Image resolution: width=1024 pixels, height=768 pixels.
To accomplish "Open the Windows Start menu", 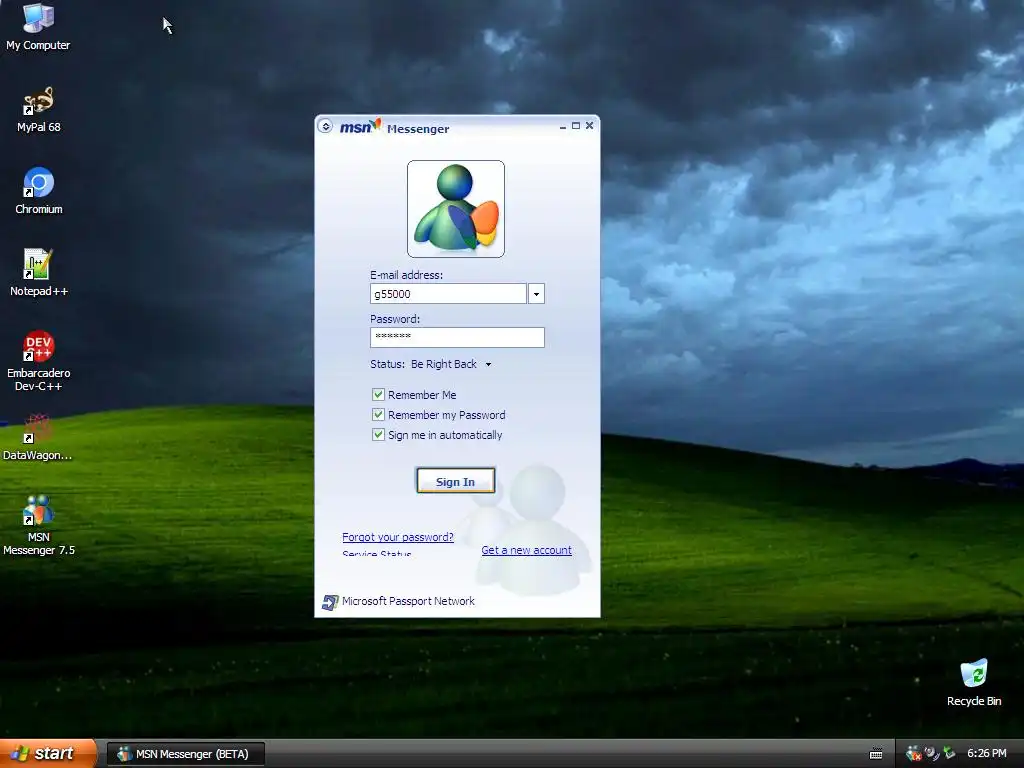I will pyautogui.click(x=48, y=754).
